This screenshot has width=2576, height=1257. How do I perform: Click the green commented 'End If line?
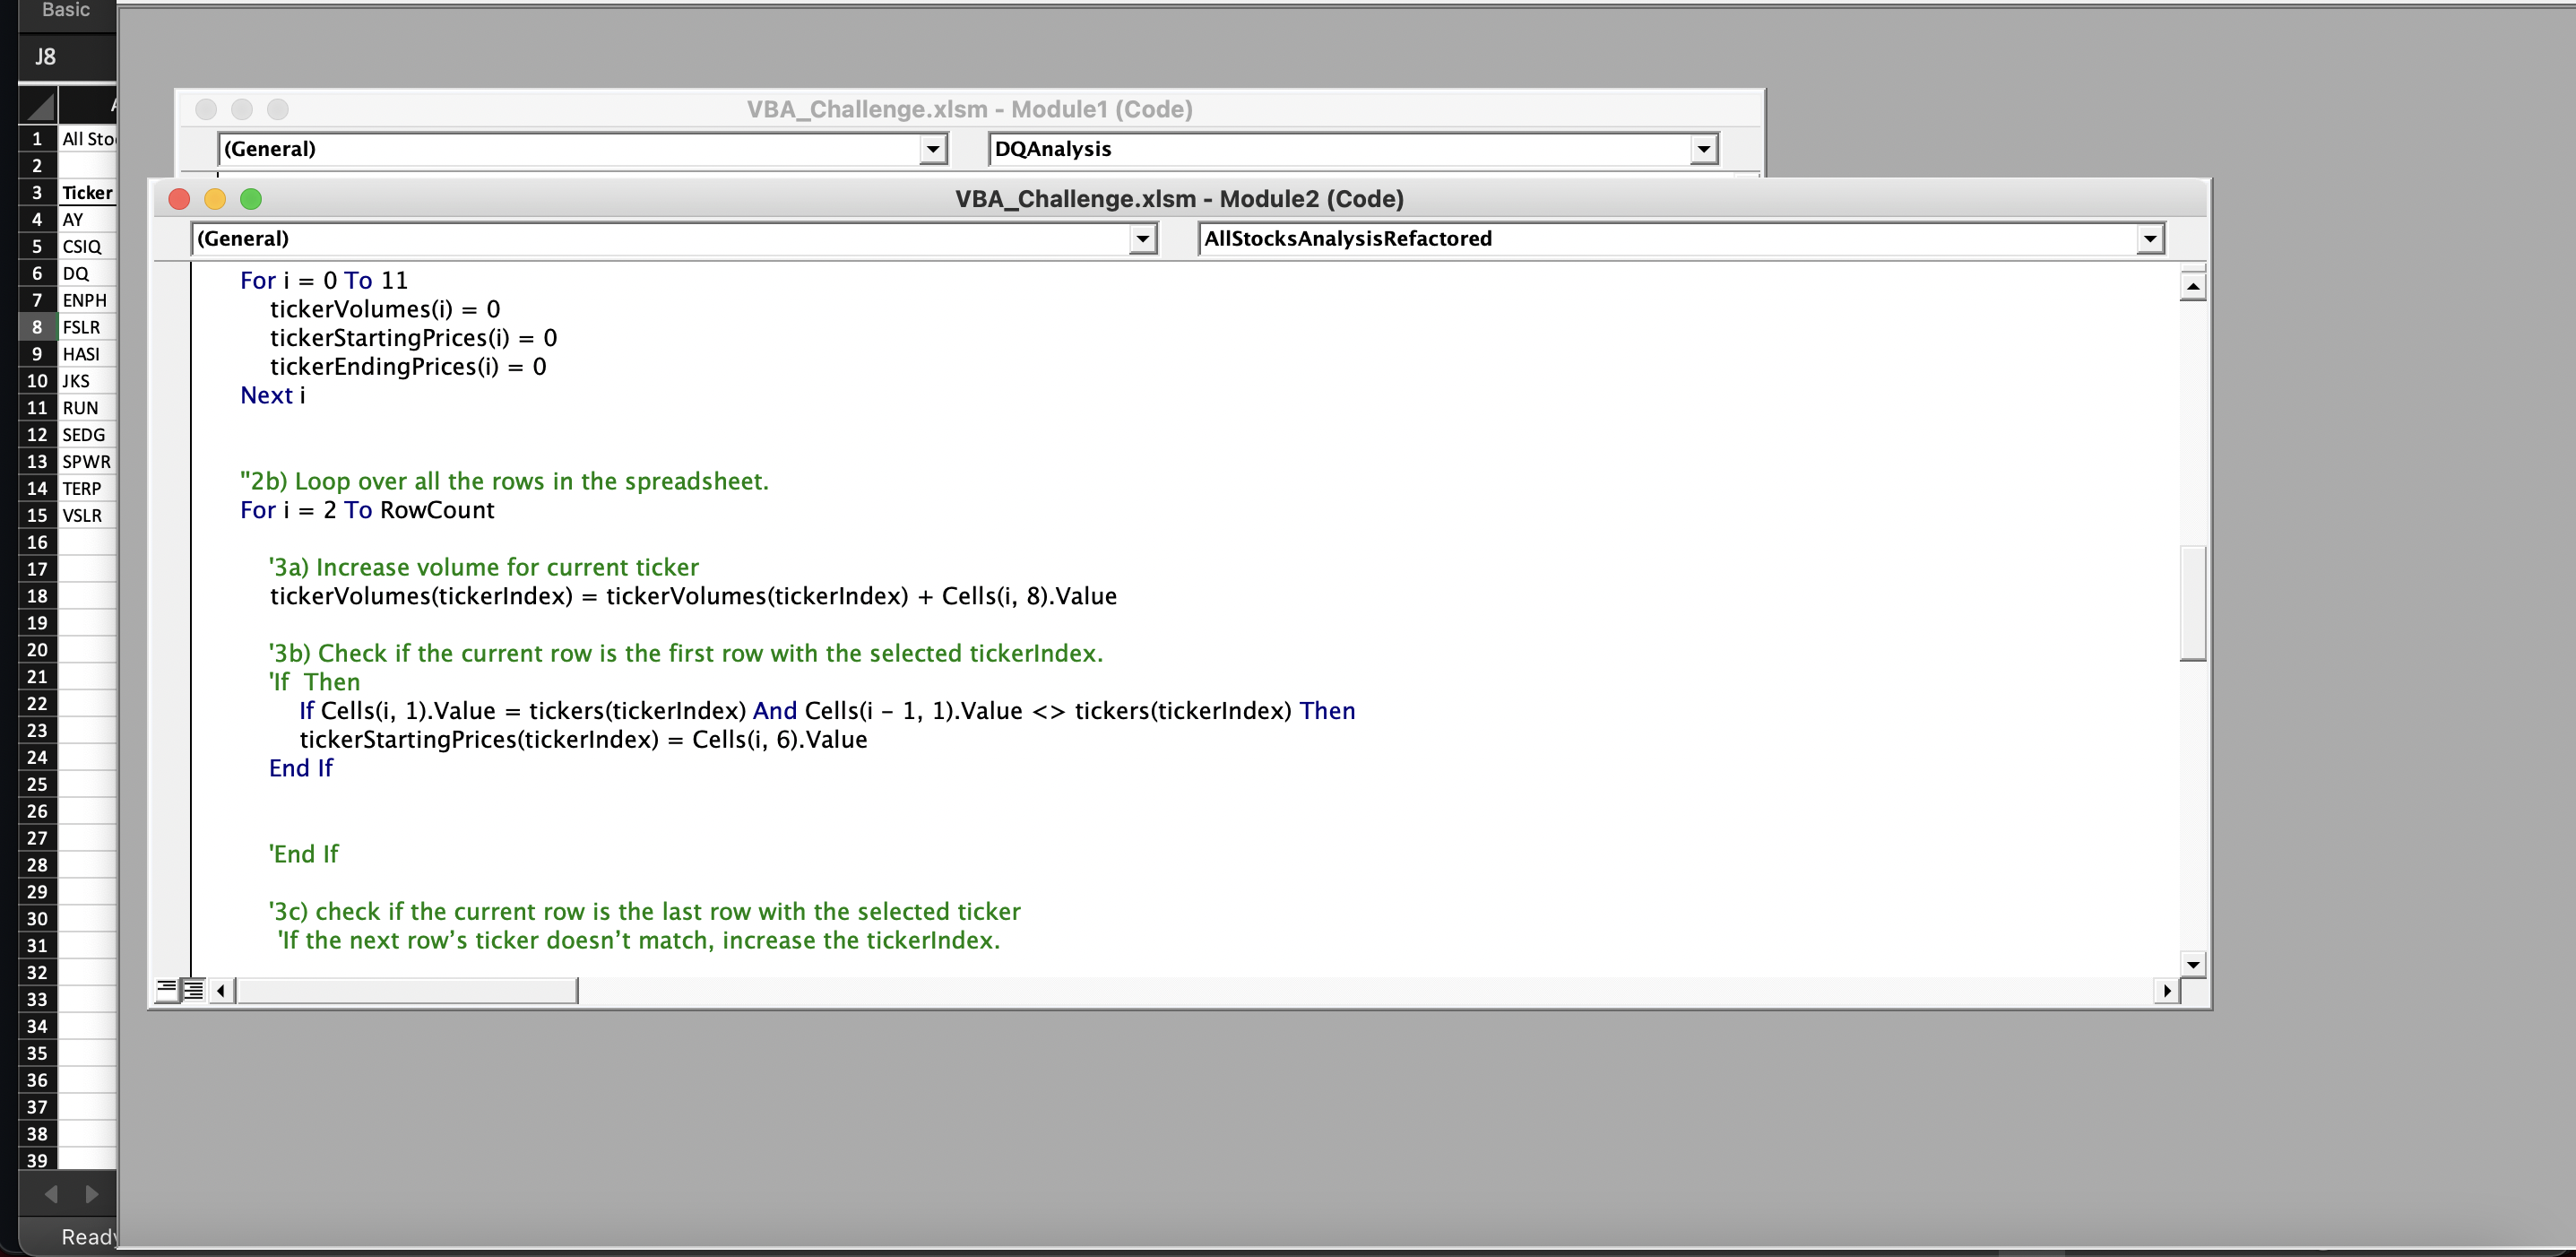(303, 854)
